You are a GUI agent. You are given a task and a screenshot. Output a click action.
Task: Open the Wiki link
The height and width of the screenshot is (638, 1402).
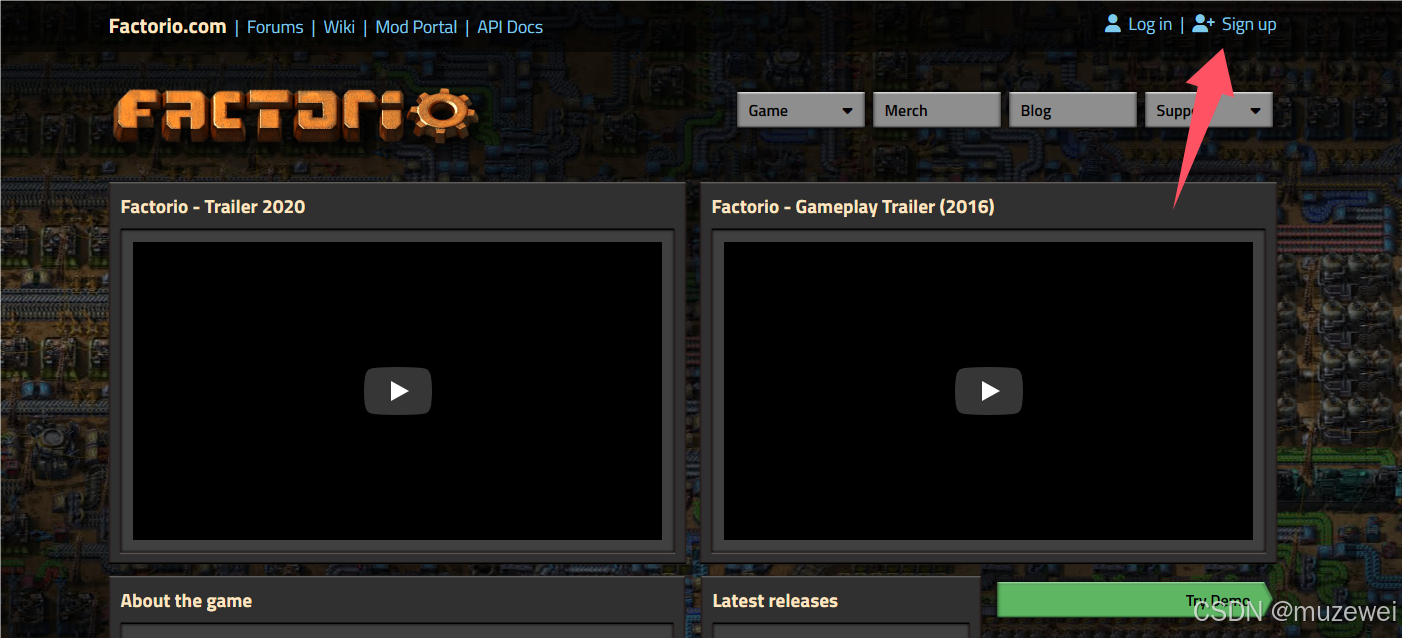coord(339,27)
